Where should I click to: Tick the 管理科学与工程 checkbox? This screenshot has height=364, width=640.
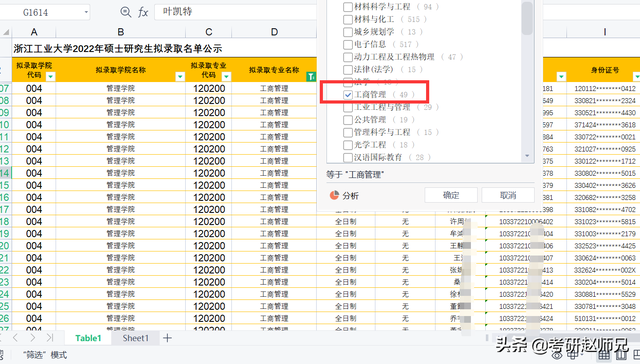[348, 133]
